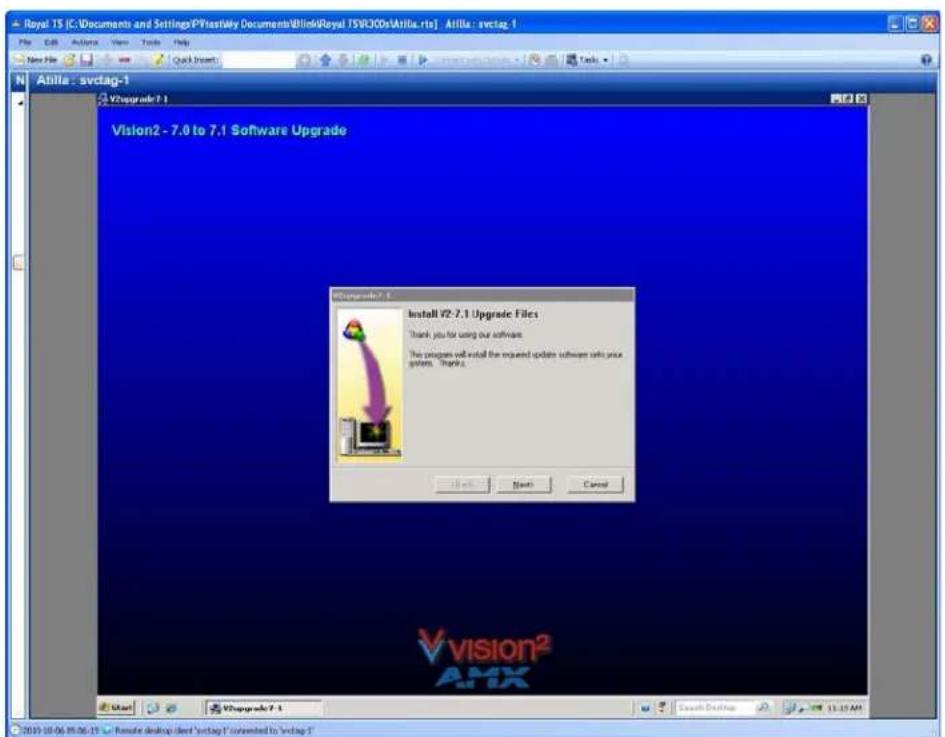Open the Tools menu
Viewport: 945px width, 737px height.
pos(151,43)
